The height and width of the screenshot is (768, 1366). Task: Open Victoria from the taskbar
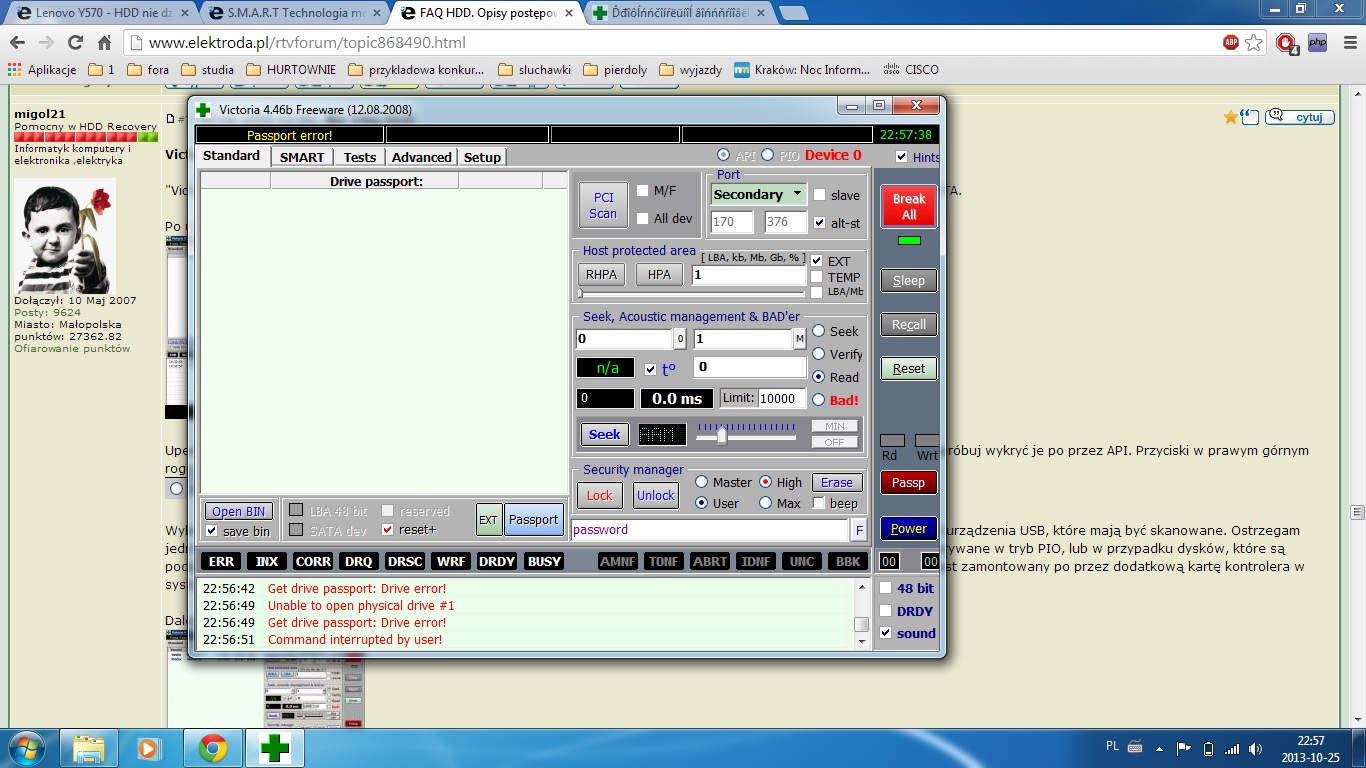(274, 748)
